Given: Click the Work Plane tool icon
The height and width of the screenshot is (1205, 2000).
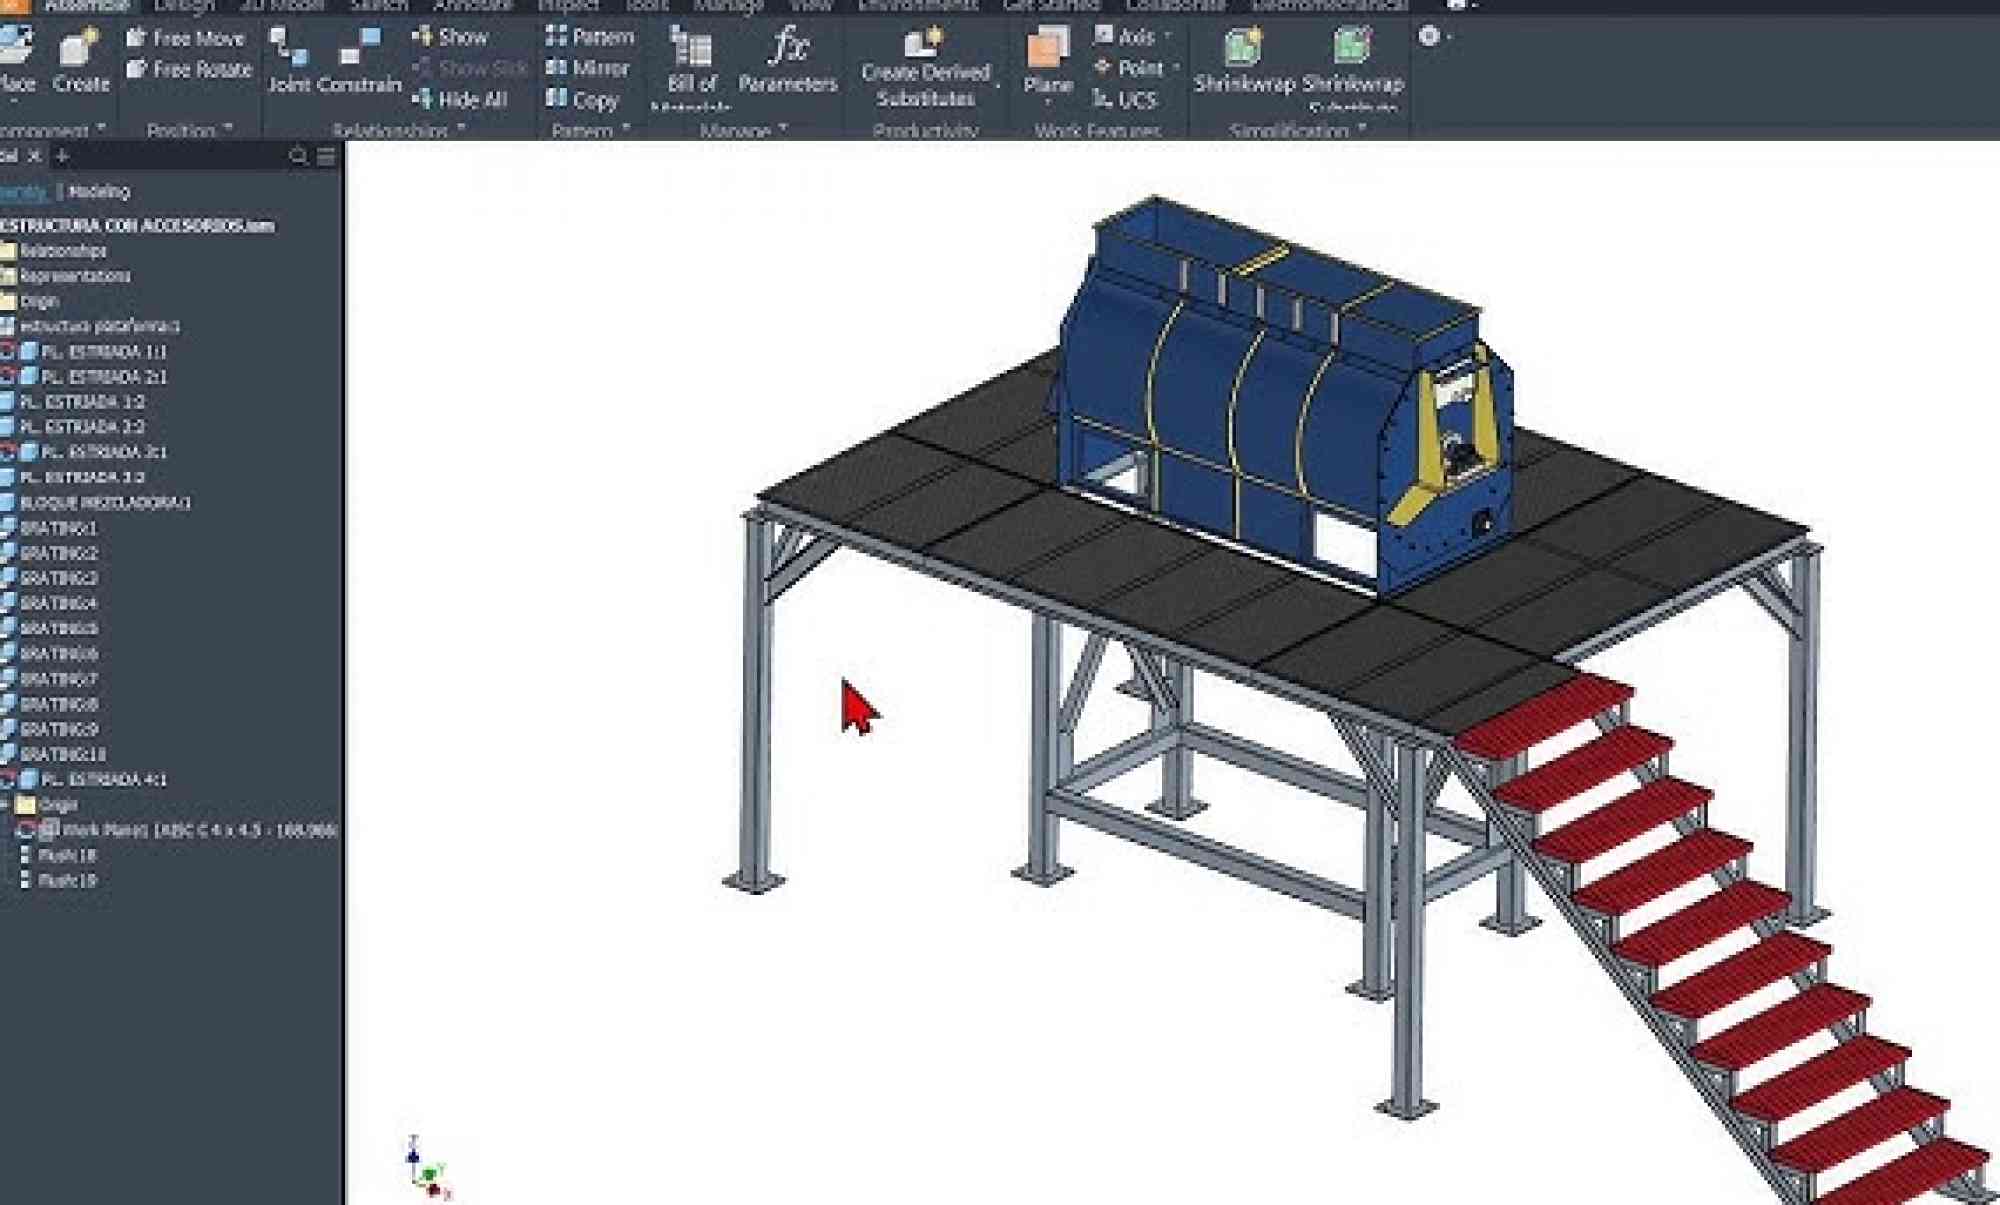Looking at the screenshot, I should (1047, 48).
